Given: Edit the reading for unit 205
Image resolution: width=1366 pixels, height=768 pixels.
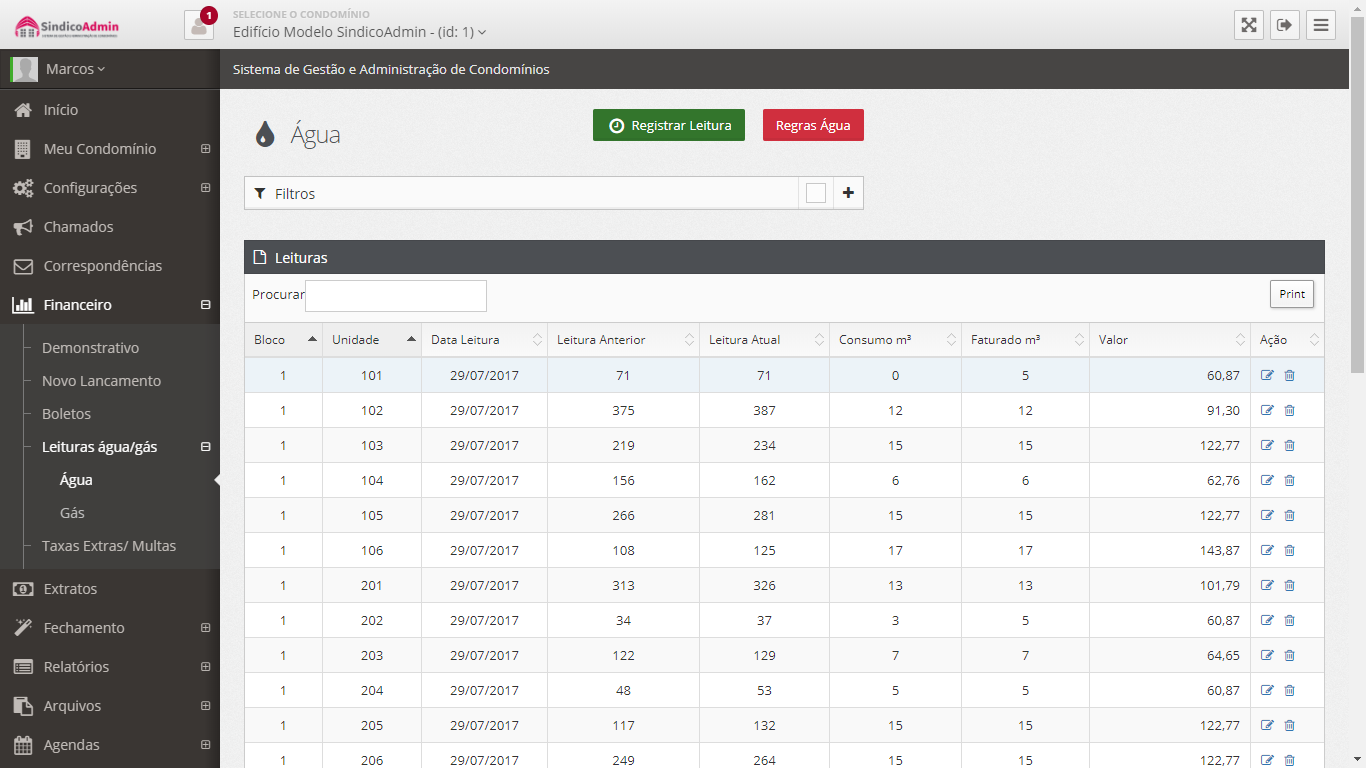Looking at the screenshot, I should point(1267,725).
